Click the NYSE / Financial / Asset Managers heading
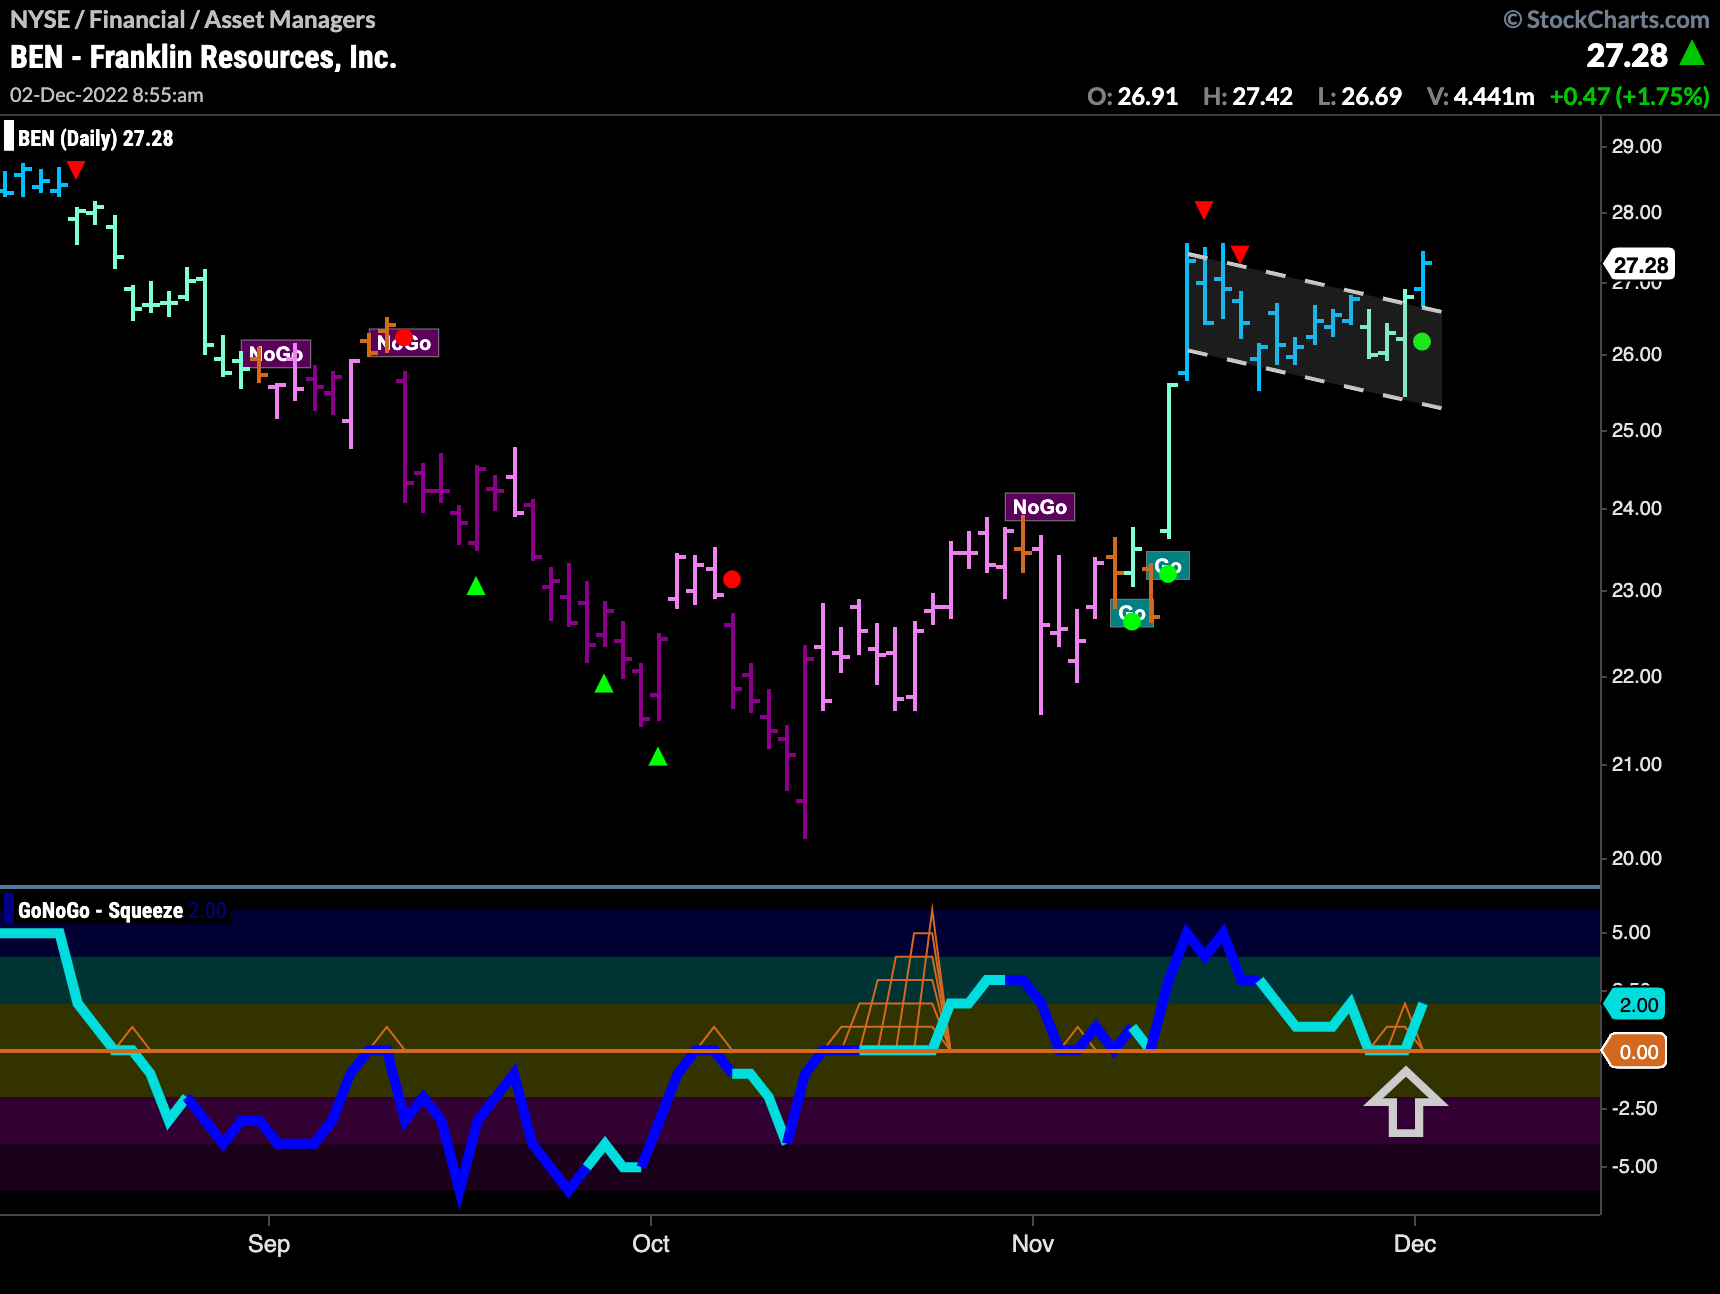Viewport: 1720px width, 1294px height. [x=192, y=19]
